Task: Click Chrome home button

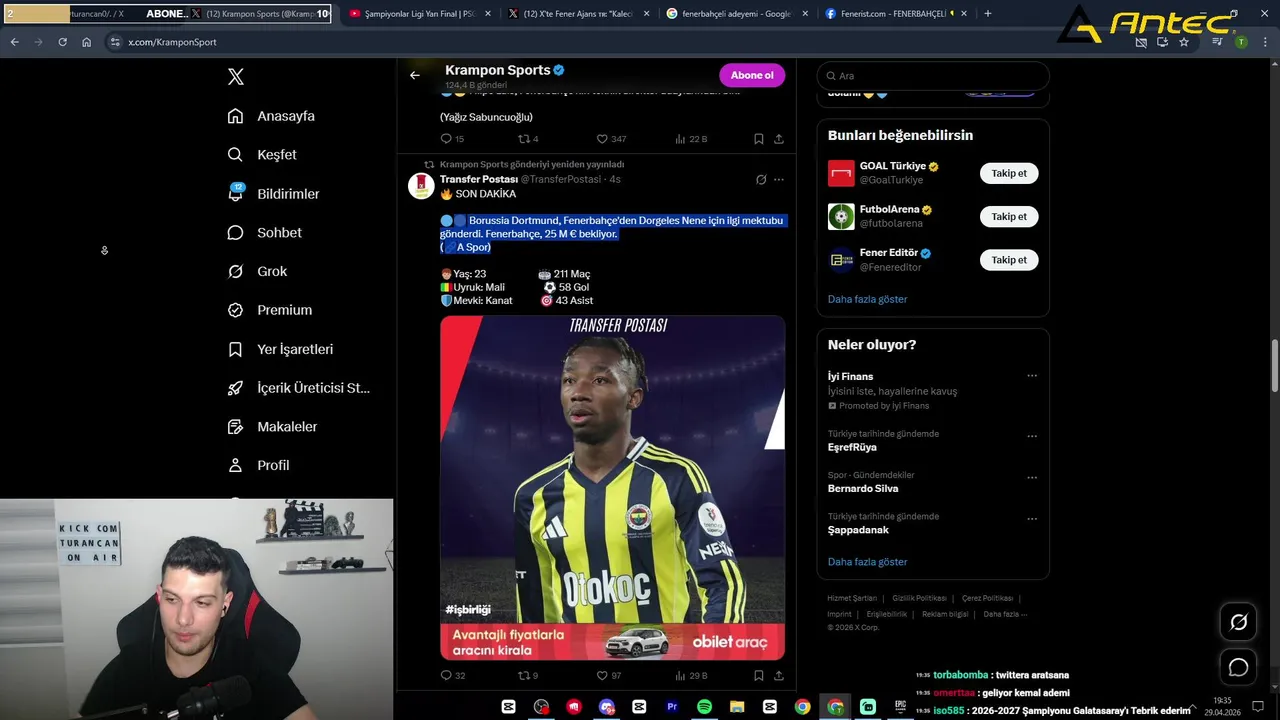Action: click(x=86, y=42)
